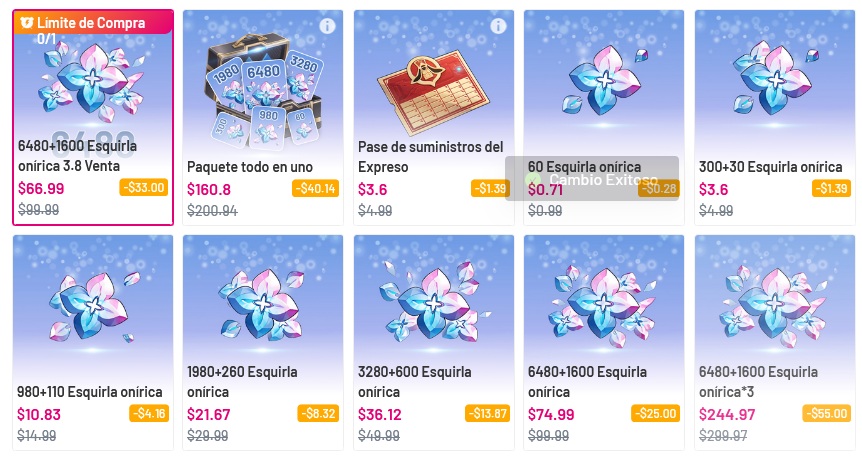Pick the 6480+1600 Esquirla onírica*3 bundle
862x457 pixels.
775,343
